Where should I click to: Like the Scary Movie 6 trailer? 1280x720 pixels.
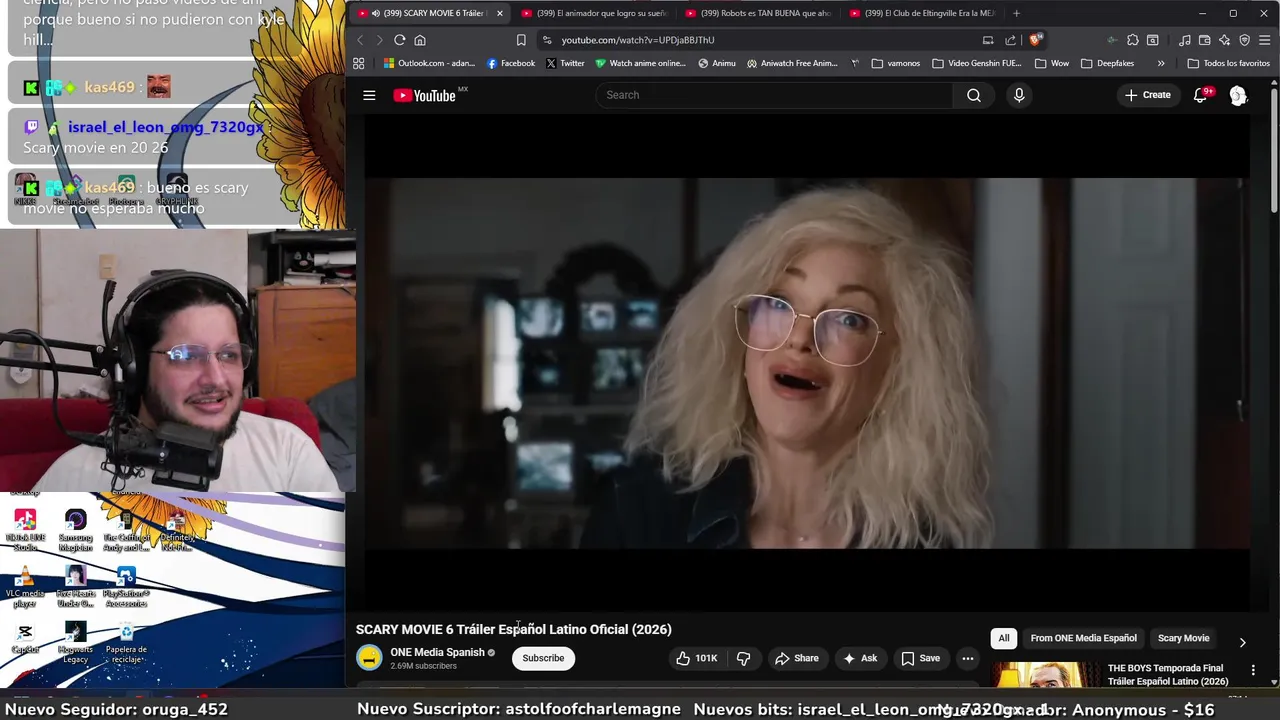tap(696, 658)
